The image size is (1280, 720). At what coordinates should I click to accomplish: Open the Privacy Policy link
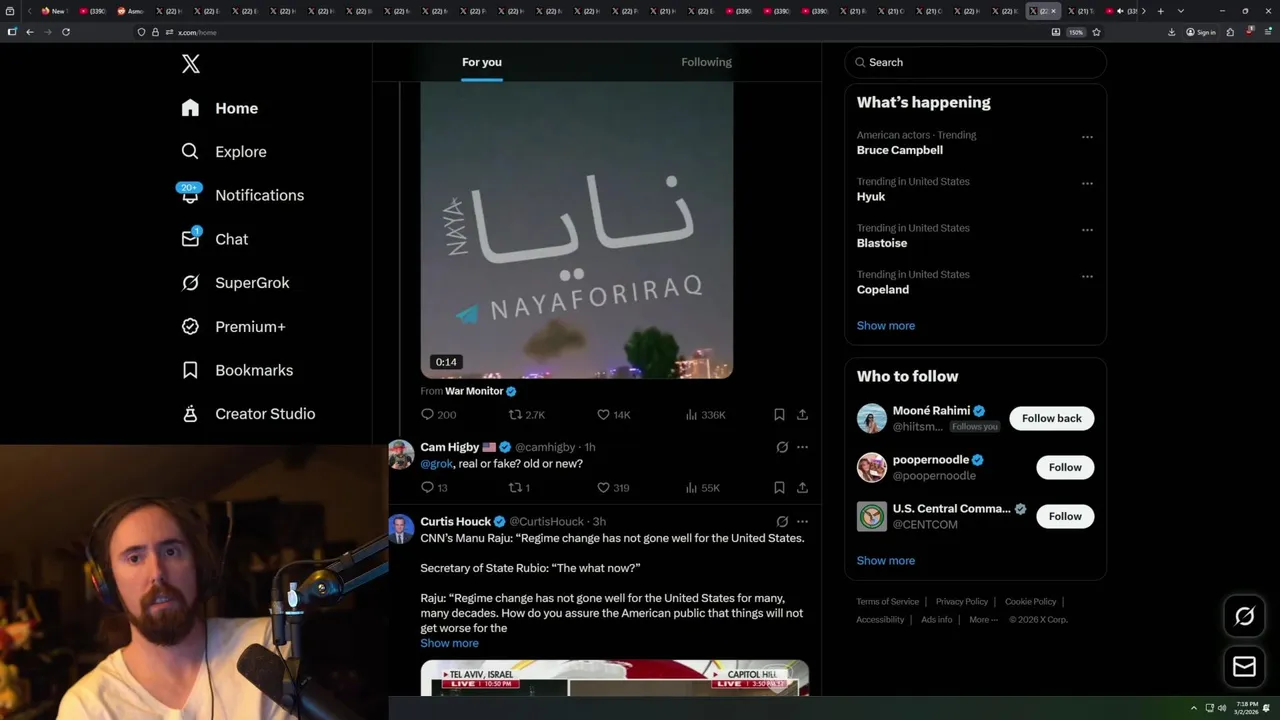(x=961, y=602)
